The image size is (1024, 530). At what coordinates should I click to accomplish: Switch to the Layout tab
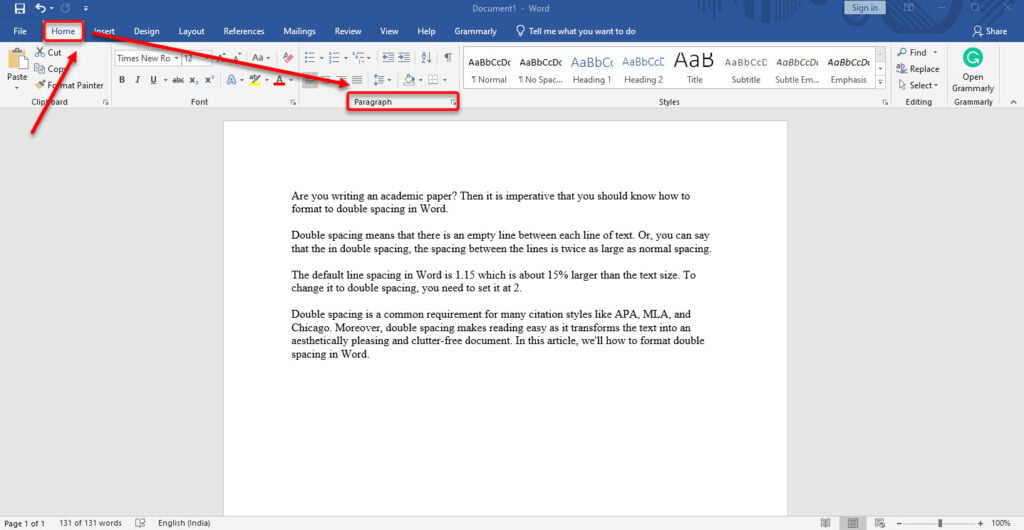[x=191, y=31]
